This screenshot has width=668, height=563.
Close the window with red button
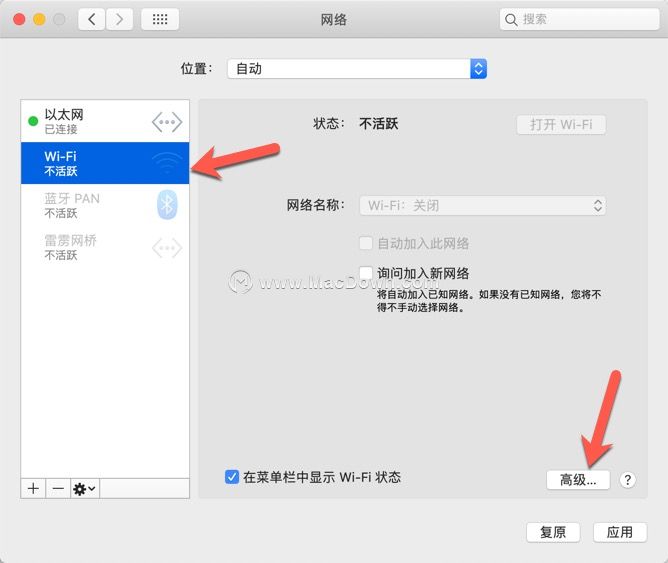(19, 20)
